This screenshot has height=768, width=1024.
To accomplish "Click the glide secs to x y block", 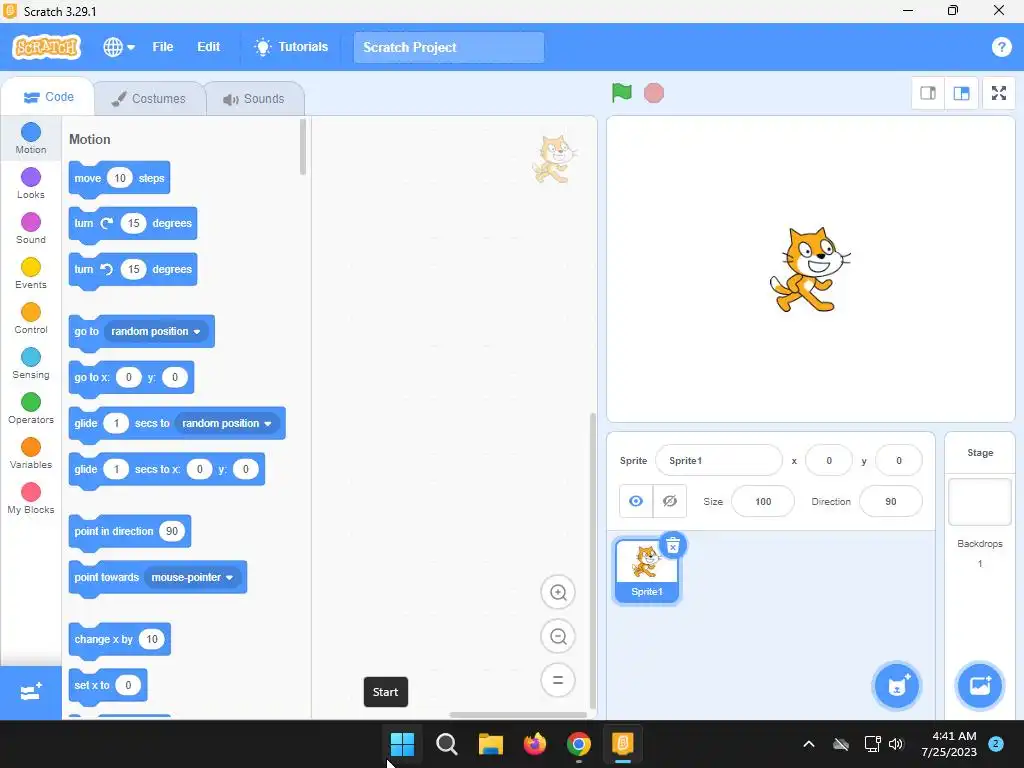I will (x=167, y=470).
